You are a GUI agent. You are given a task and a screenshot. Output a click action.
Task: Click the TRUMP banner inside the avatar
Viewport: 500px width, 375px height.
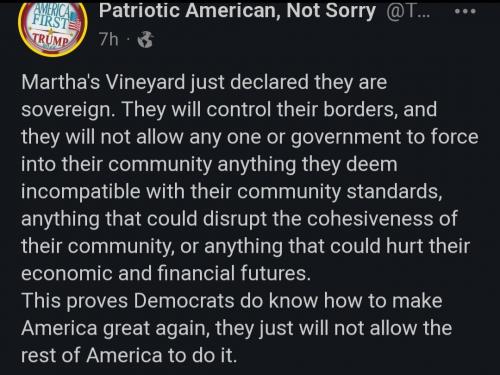click(x=52, y=40)
